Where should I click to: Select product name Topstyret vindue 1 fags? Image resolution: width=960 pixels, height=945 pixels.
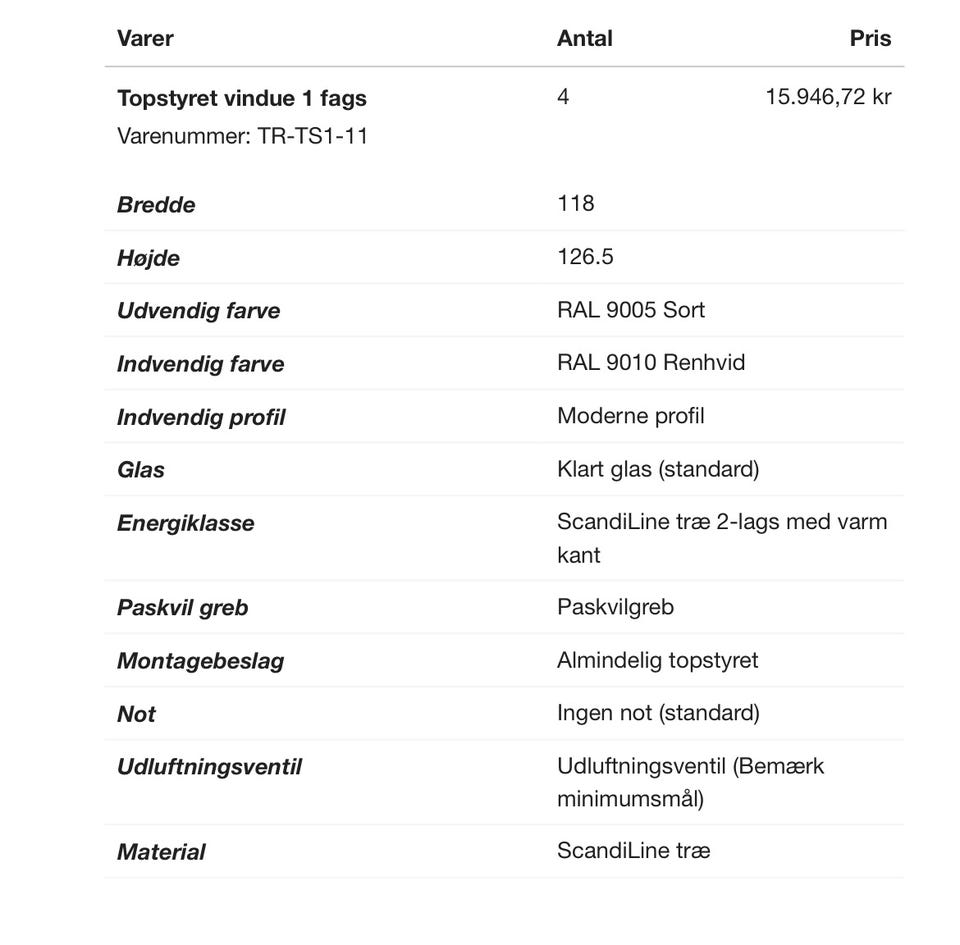tap(241, 98)
